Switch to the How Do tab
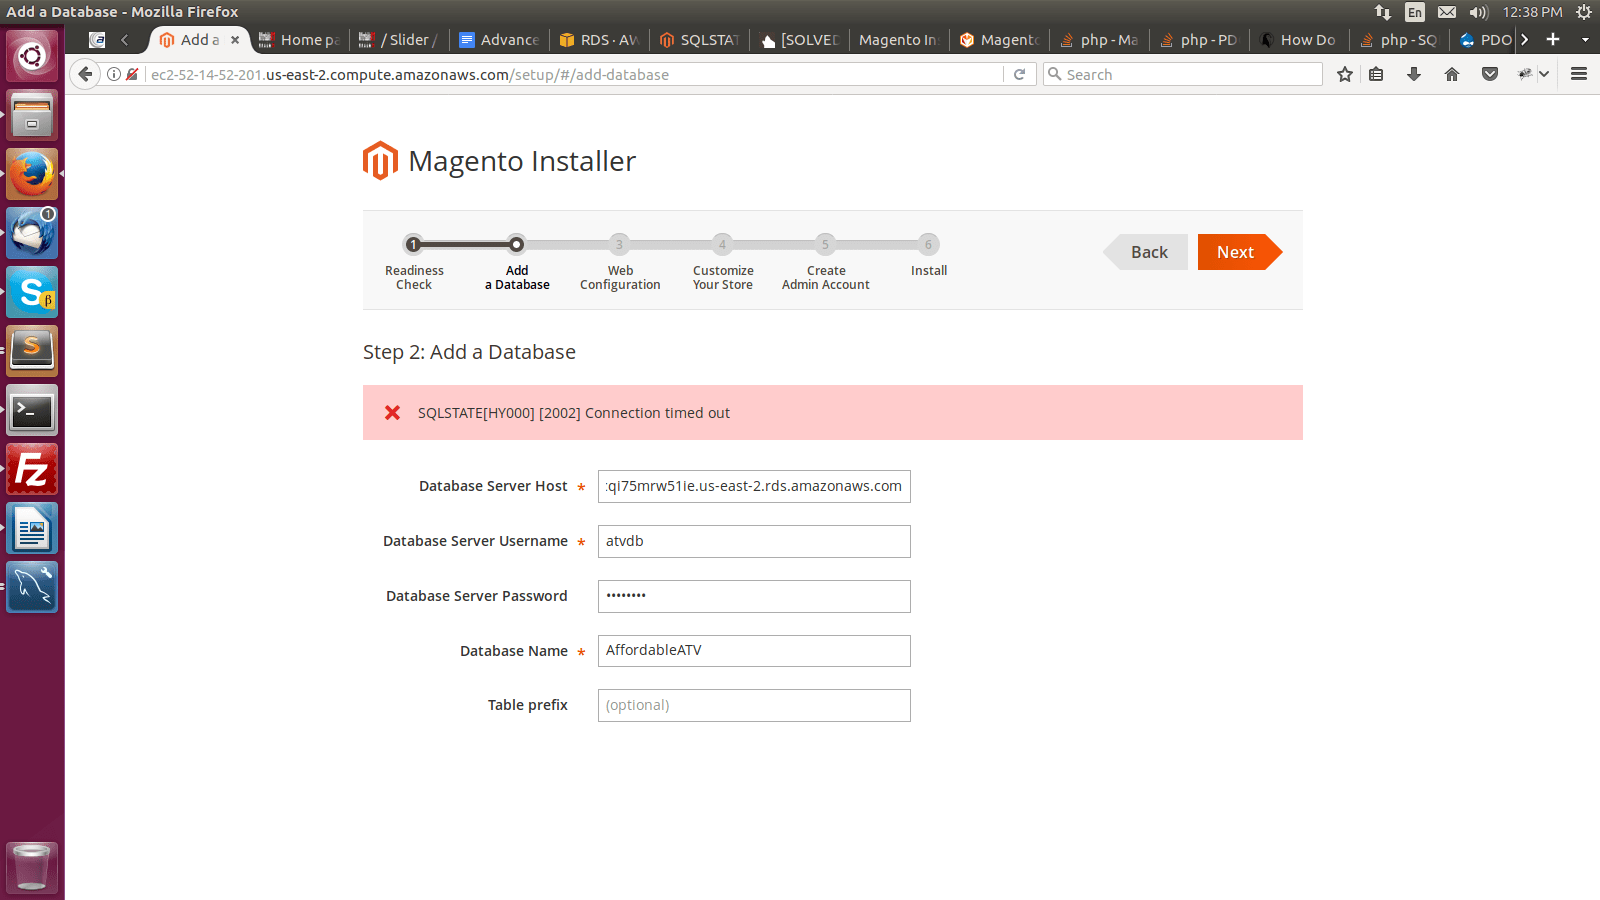1600x900 pixels. (1299, 40)
